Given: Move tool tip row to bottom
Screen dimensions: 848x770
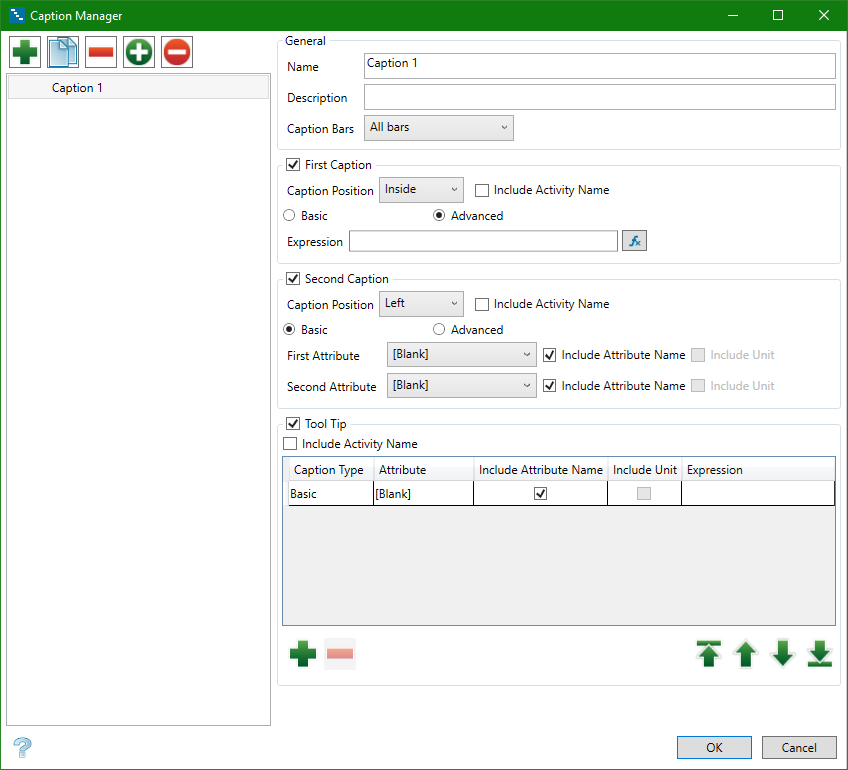Looking at the screenshot, I should (819, 654).
